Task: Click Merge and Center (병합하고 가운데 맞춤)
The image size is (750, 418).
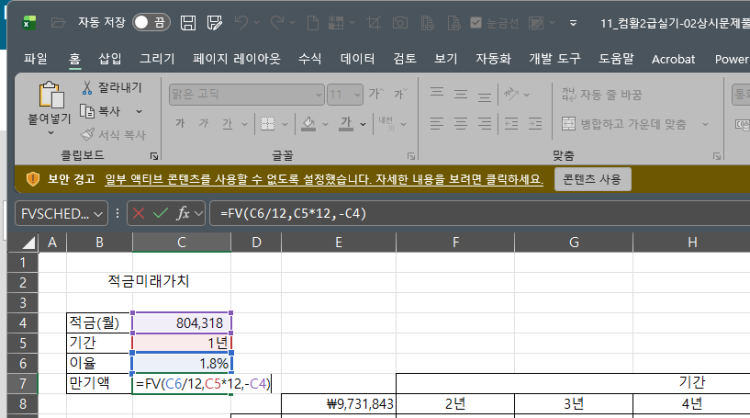Action: (x=624, y=124)
